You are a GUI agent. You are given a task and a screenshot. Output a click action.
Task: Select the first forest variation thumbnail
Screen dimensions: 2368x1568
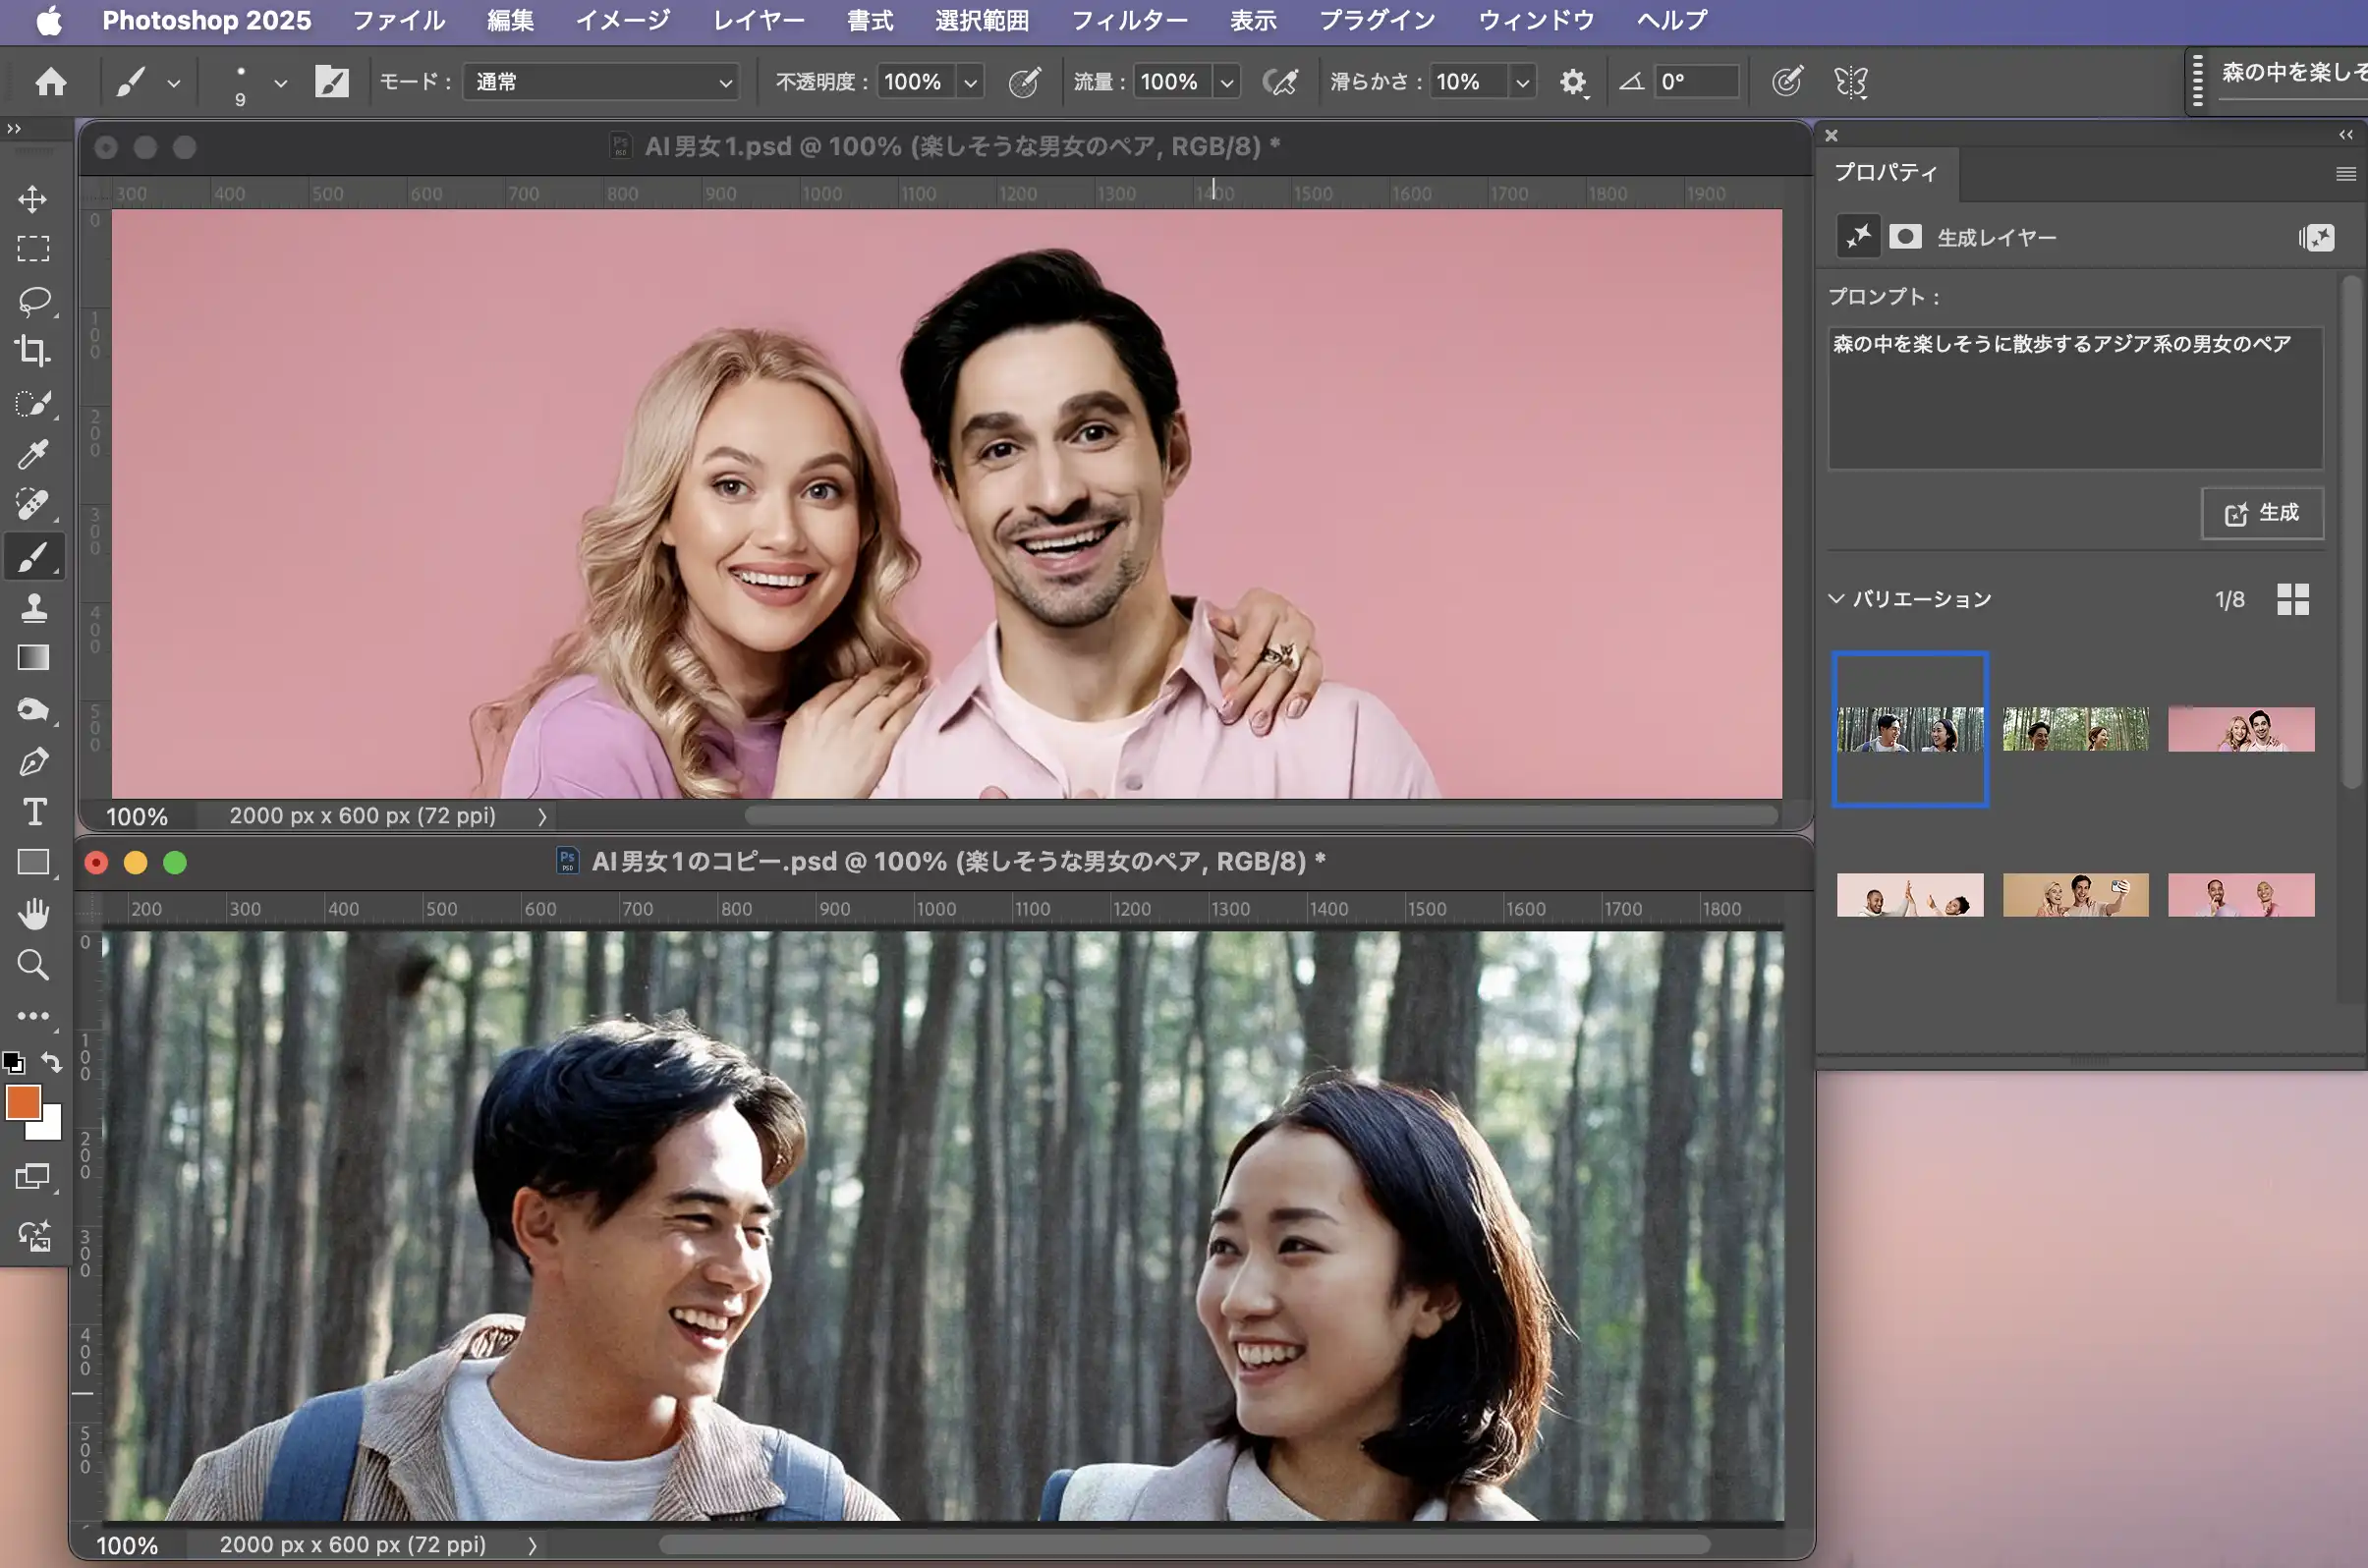1910,729
